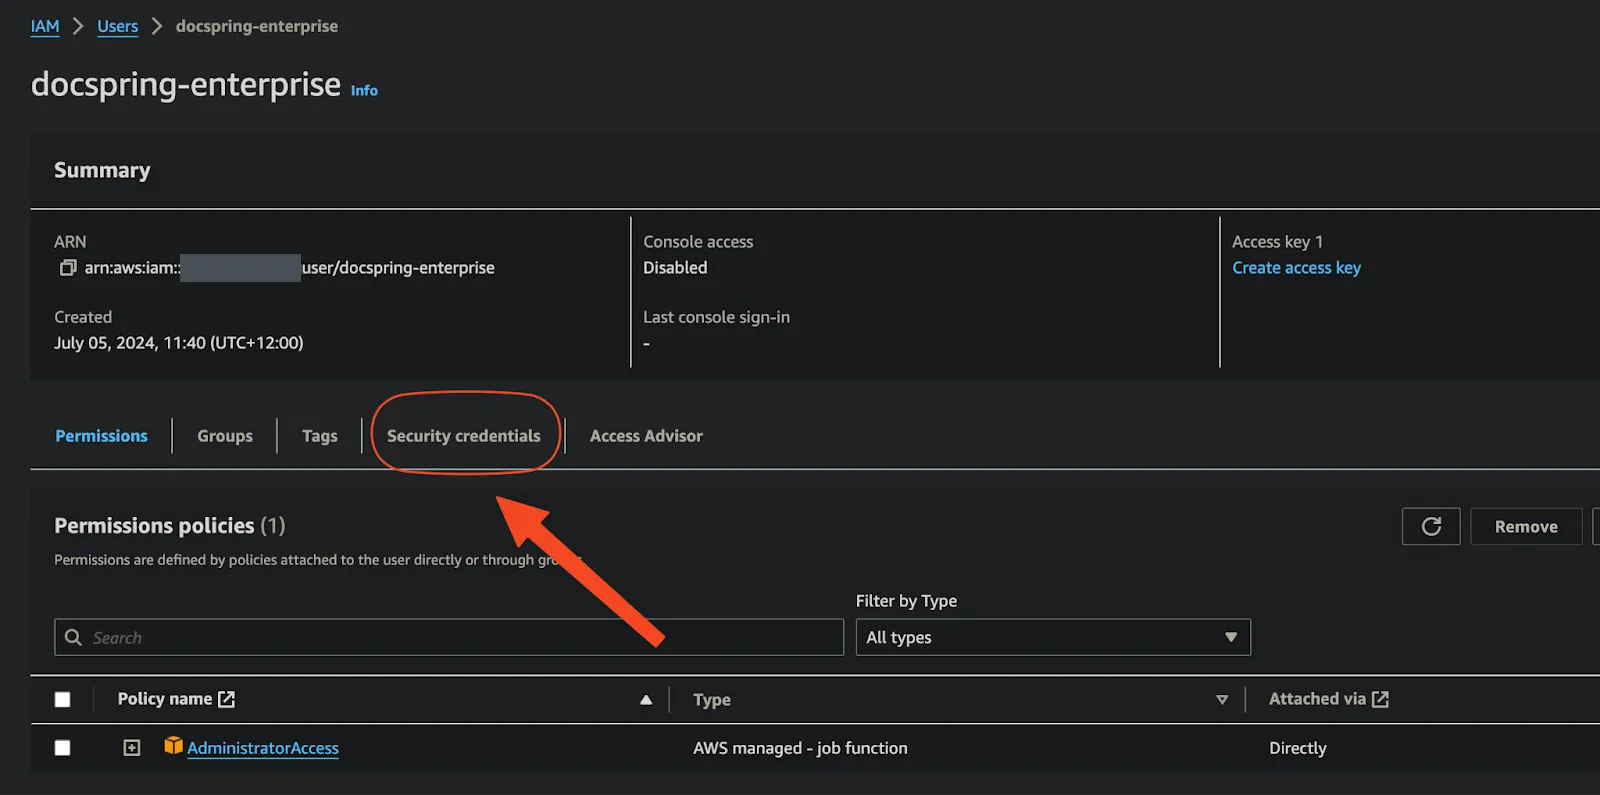This screenshot has width=1600, height=795.
Task: Focus the policy Search field
Action: click(449, 637)
